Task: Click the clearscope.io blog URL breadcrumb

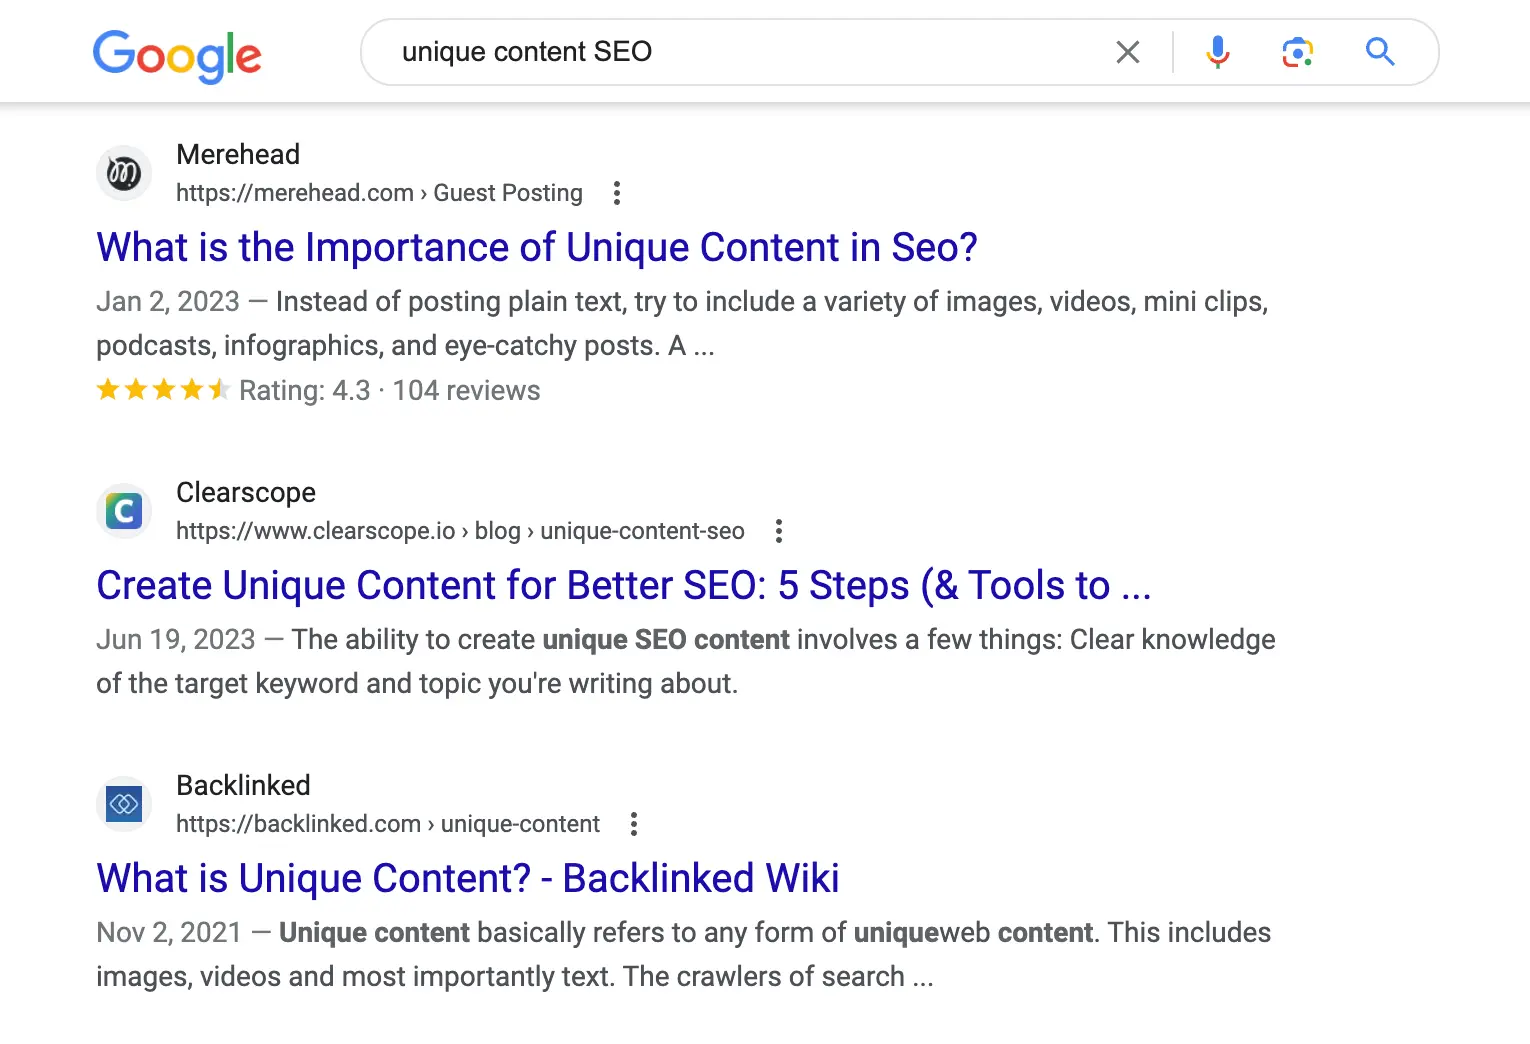Action: click(460, 531)
